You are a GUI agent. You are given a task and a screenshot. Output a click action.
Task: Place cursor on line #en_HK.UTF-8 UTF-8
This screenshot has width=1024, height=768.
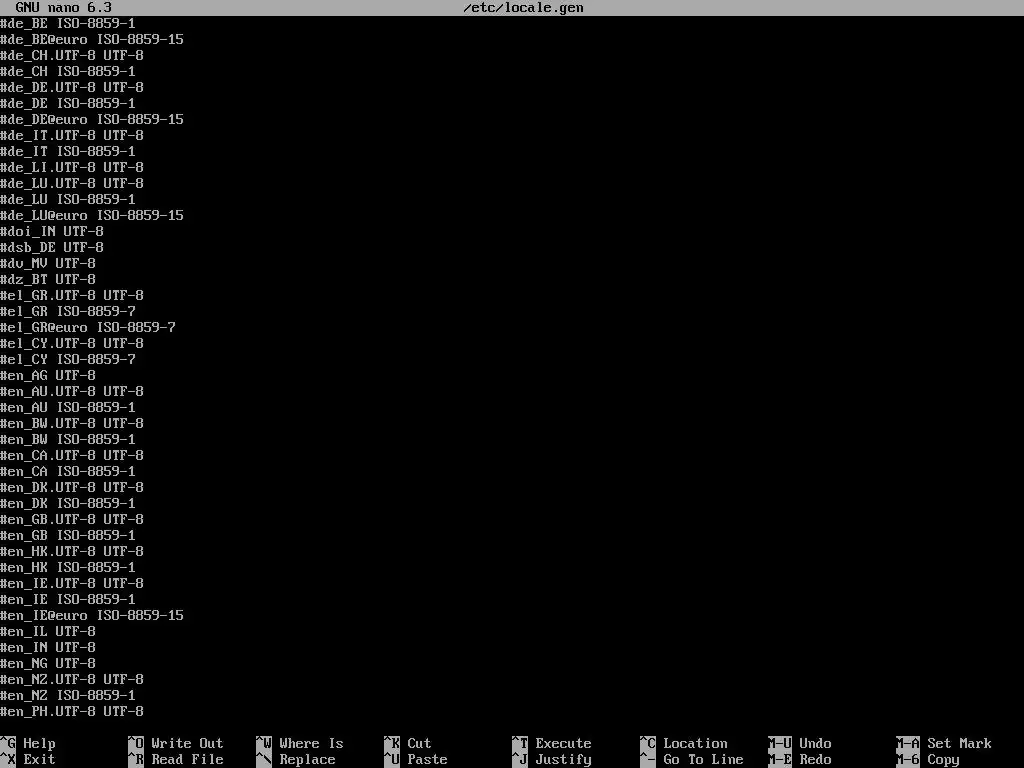[x=72, y=551]
